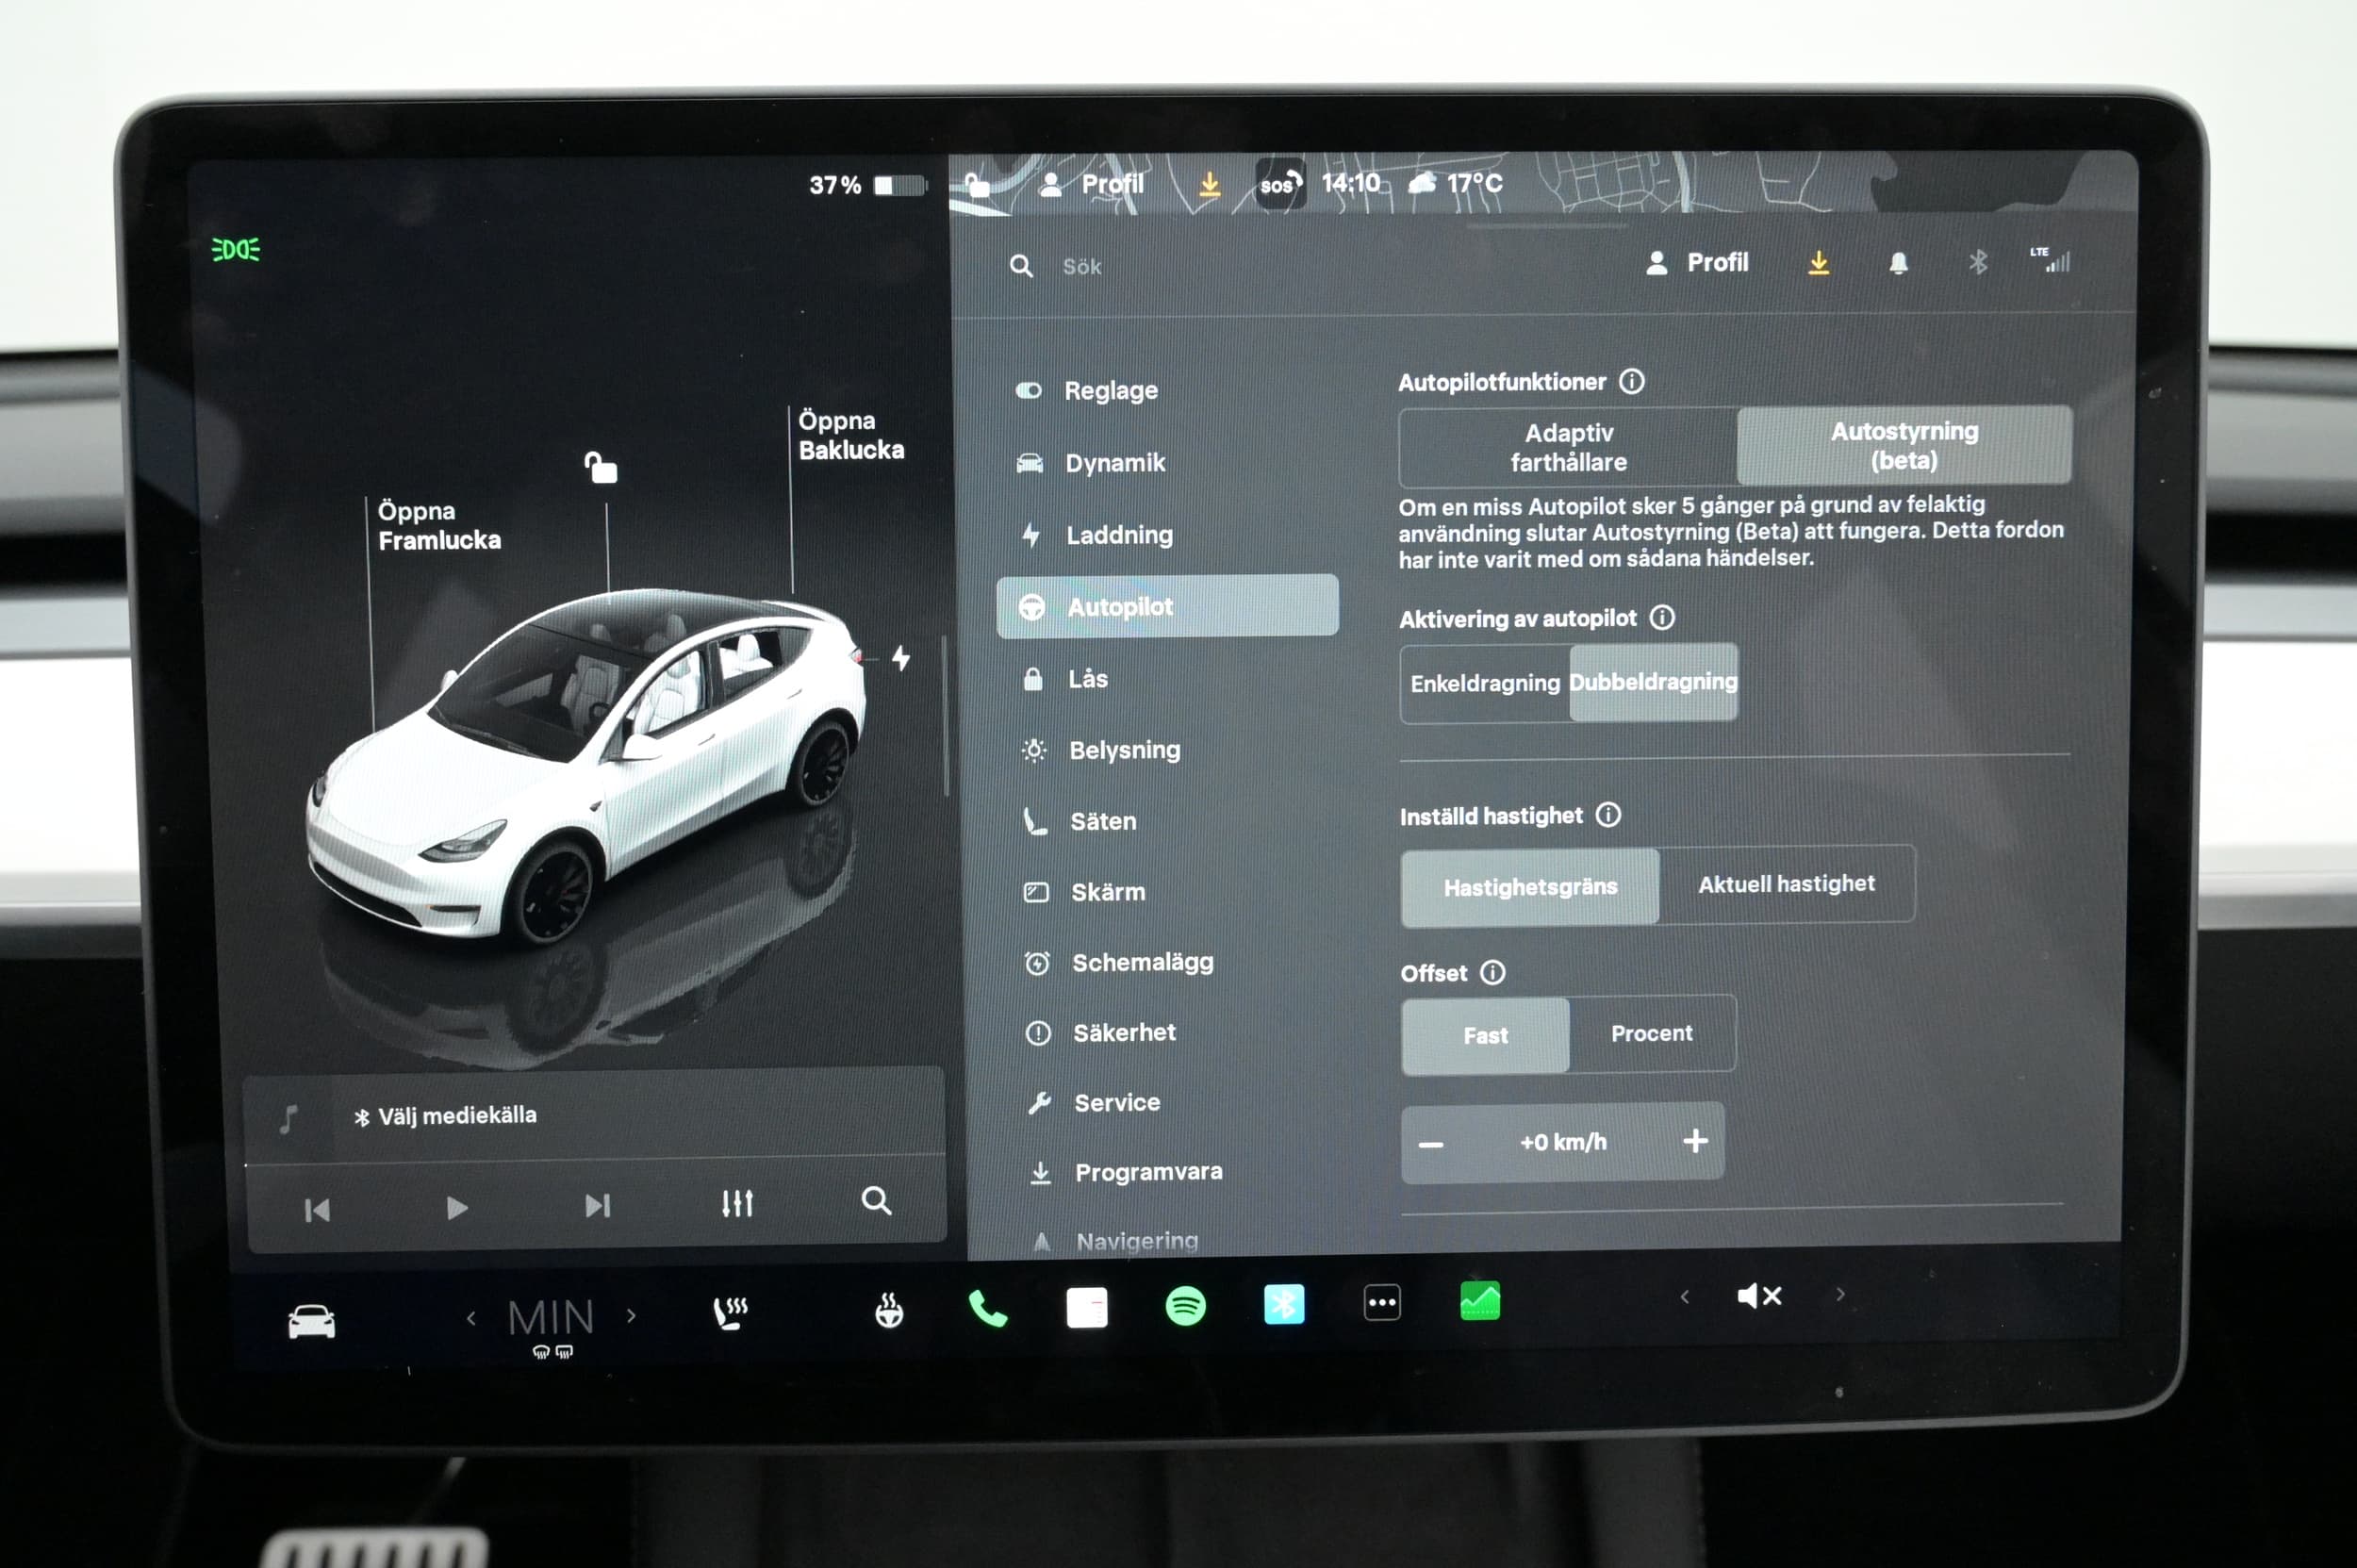Tap the info icon beside Autopilotfunktioner
This screenshot has width=2357, height=1568.
pos(1631,381)
